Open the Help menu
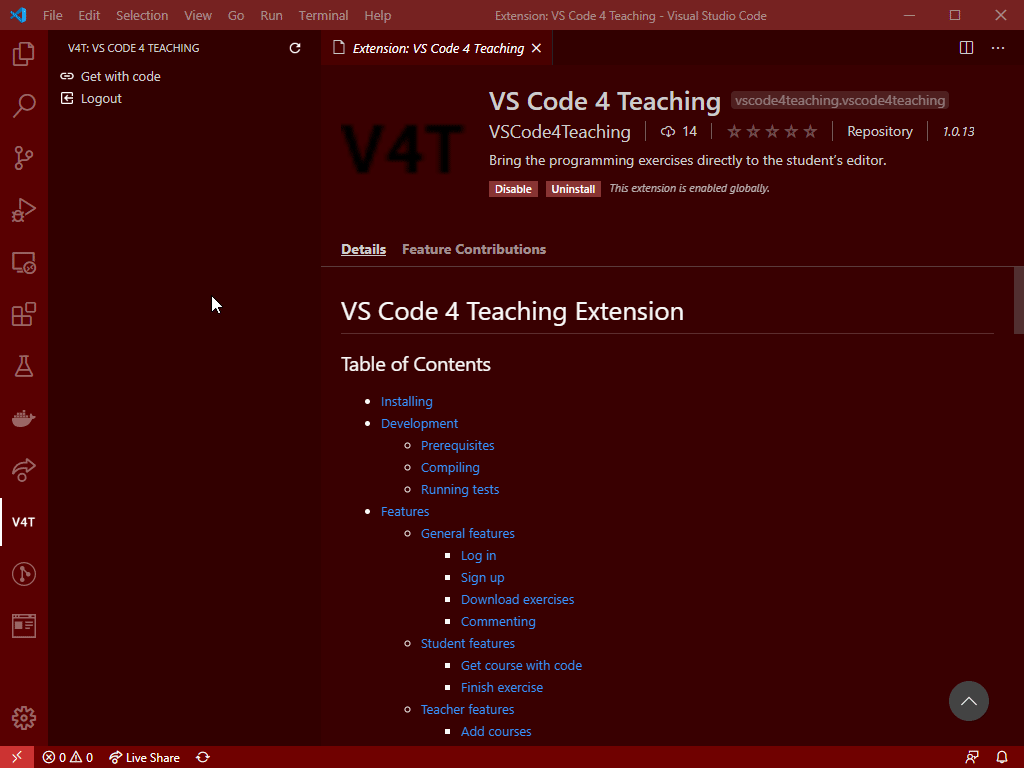Viewport: 1024px width, 768px height. pyautogui.click(x=377, y=15)
